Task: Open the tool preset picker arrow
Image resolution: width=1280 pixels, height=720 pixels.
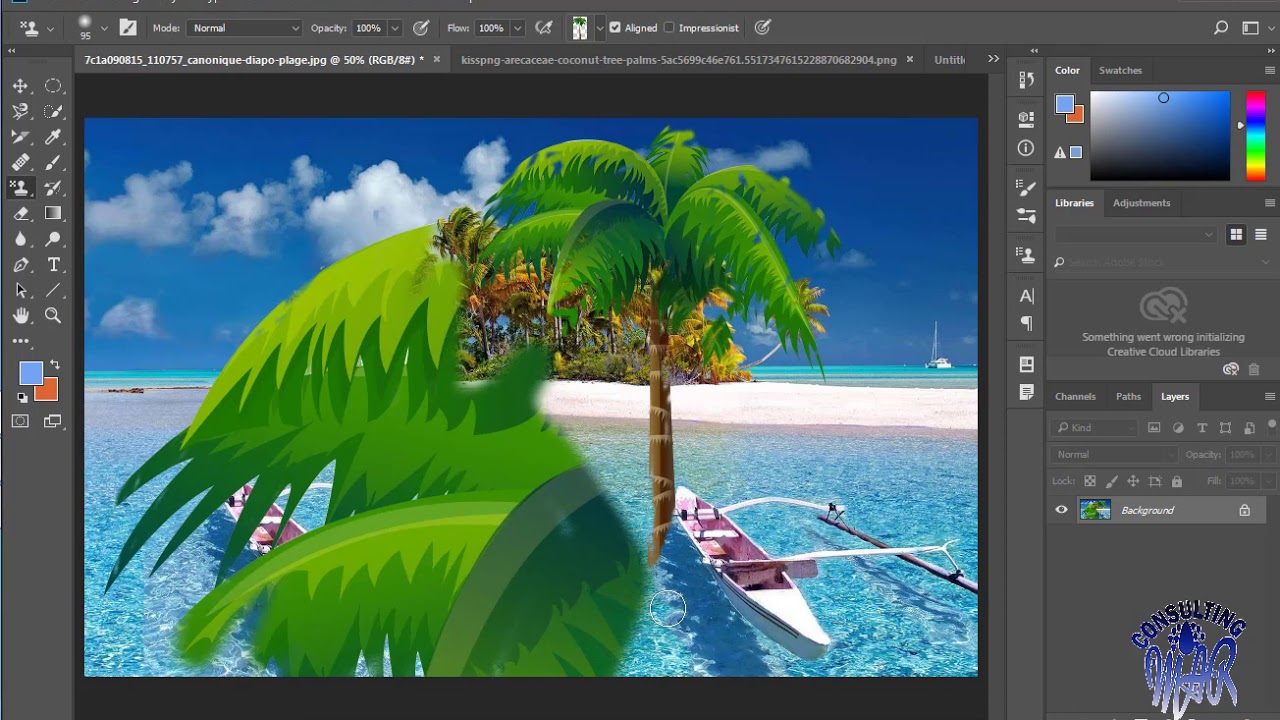Action: coord(50,28)
